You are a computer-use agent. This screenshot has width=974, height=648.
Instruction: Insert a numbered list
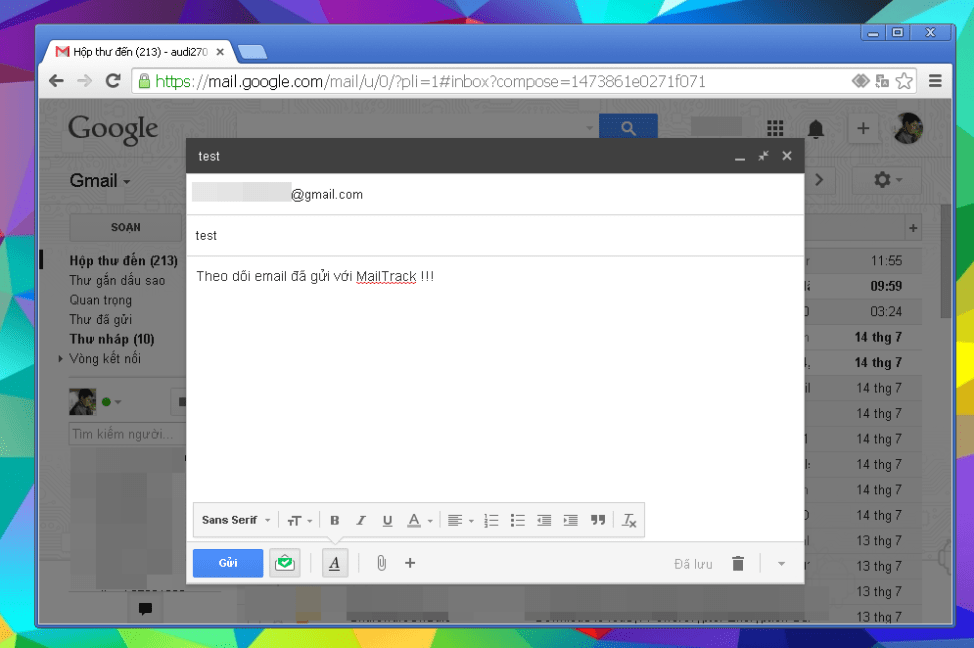491,520
